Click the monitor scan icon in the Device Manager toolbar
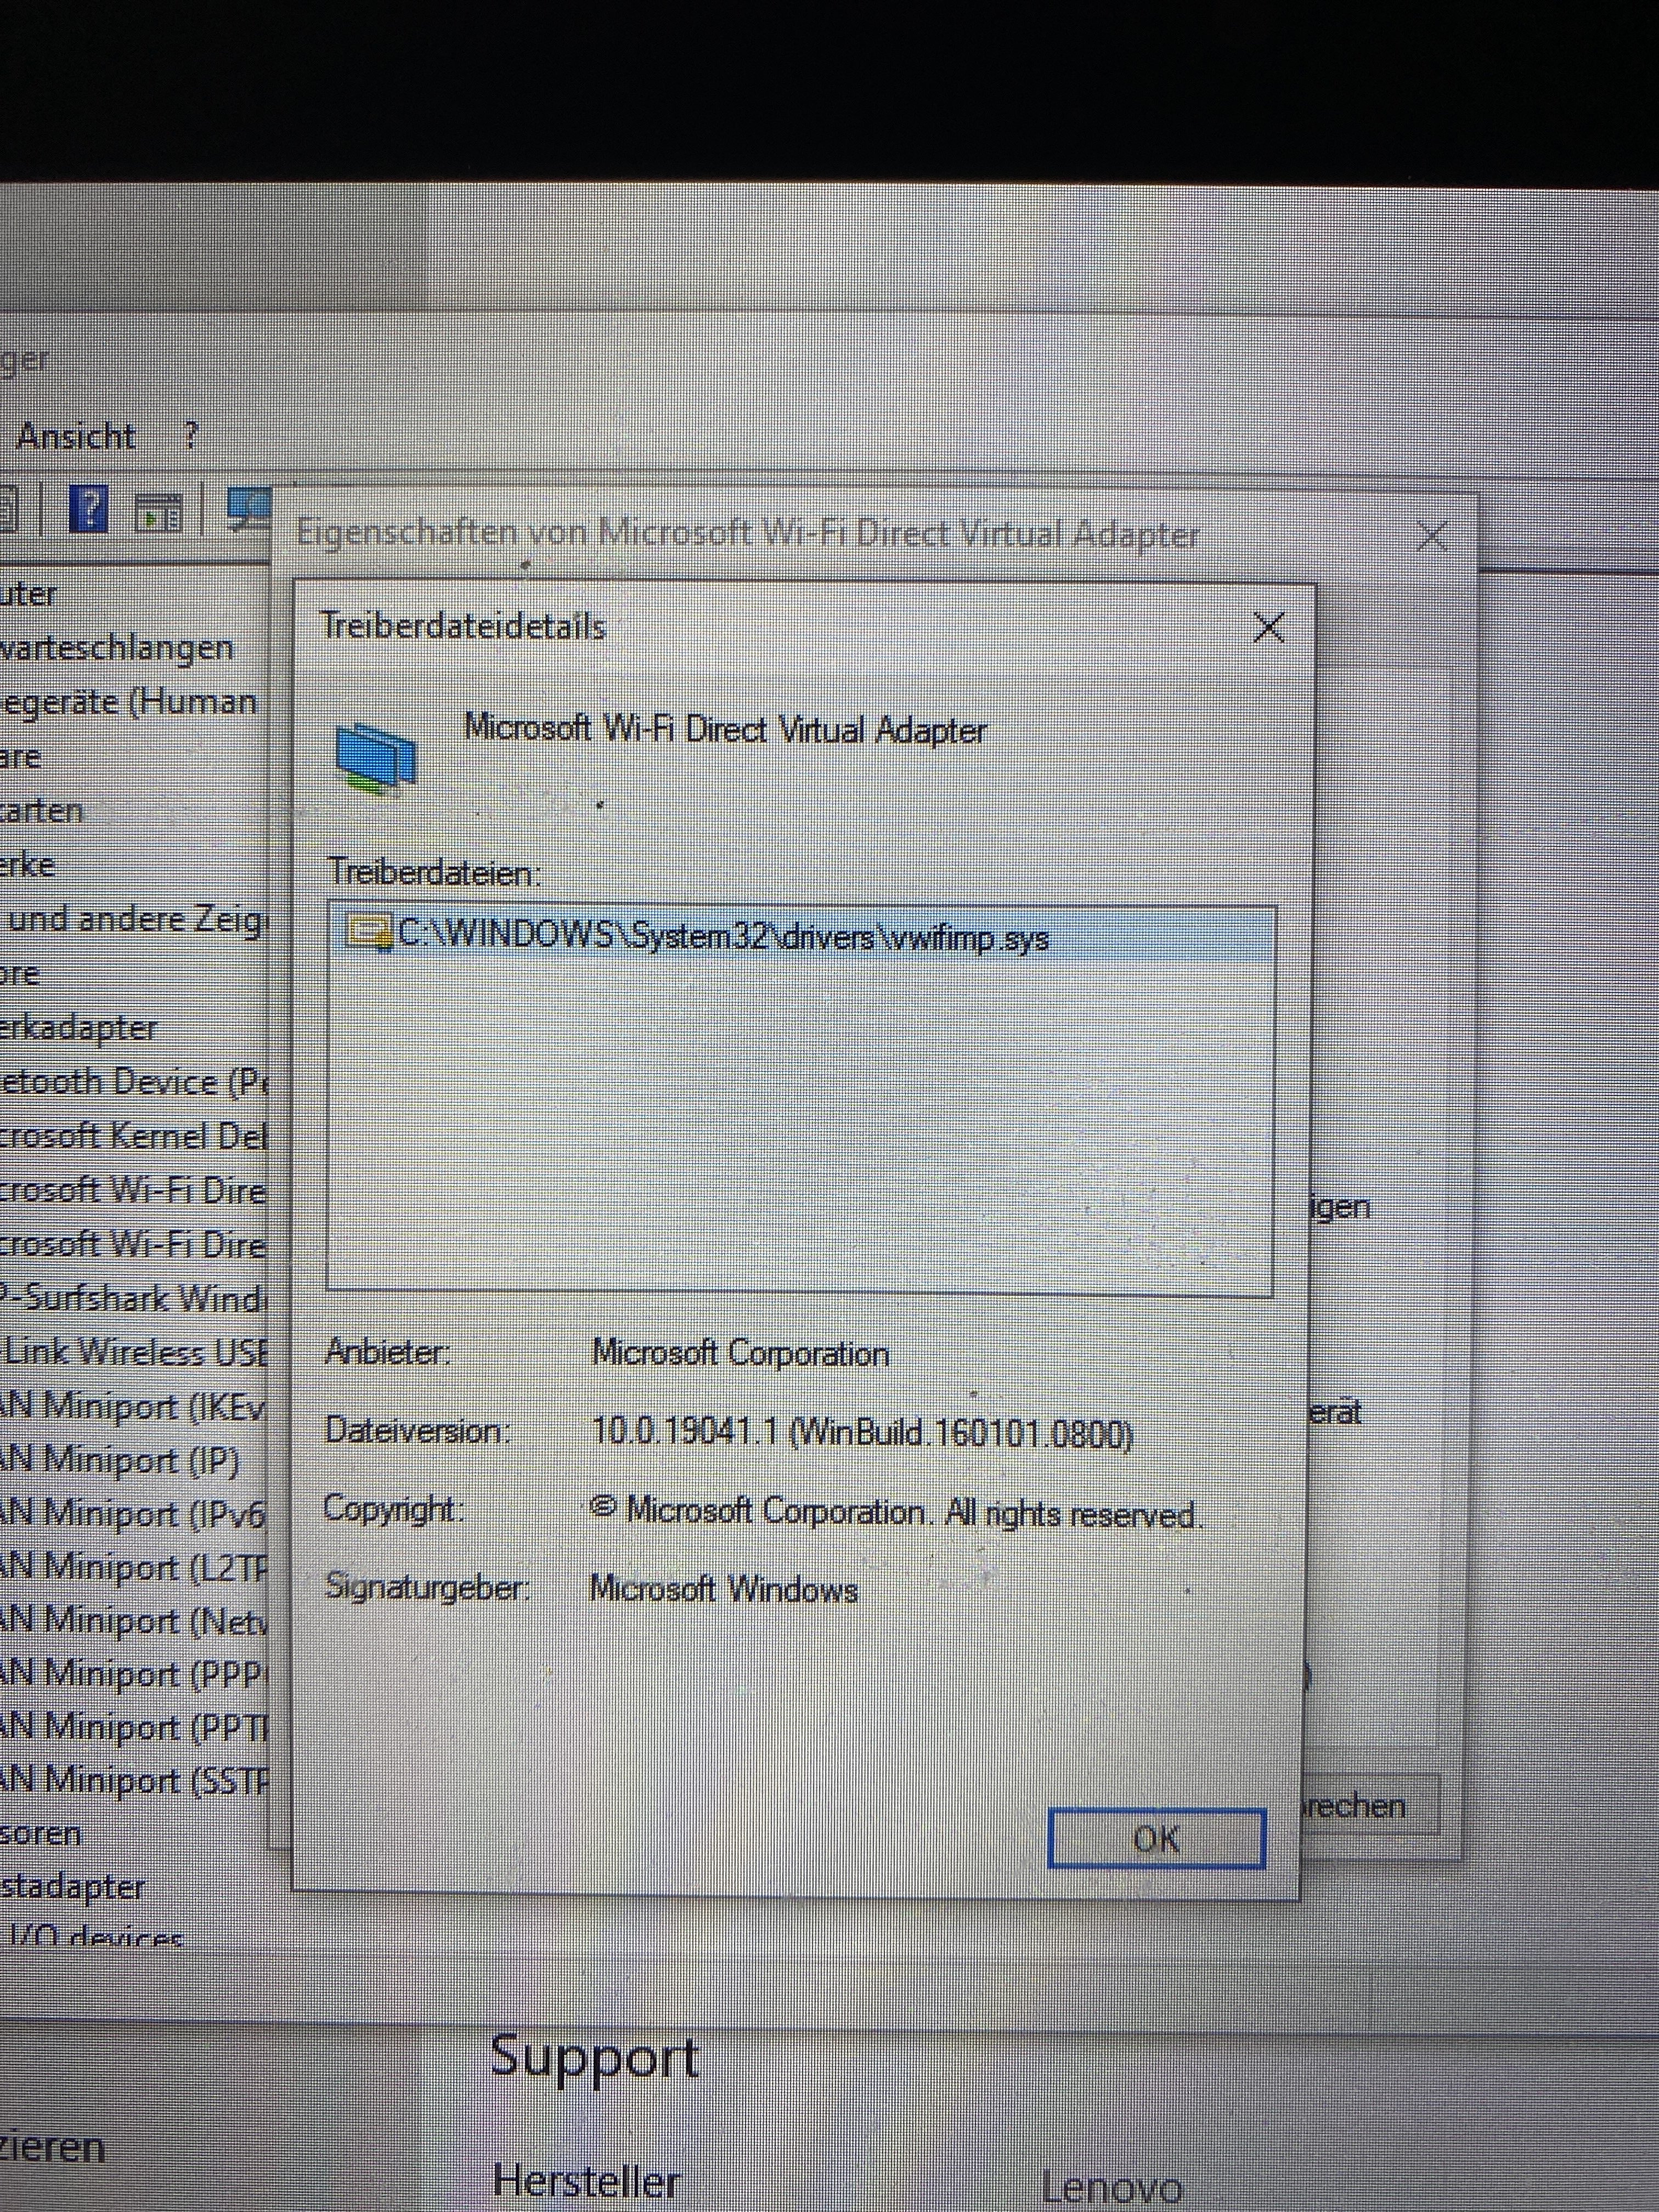Image resolution: width=1659 pixels, height=2212 pixels. 249,510
